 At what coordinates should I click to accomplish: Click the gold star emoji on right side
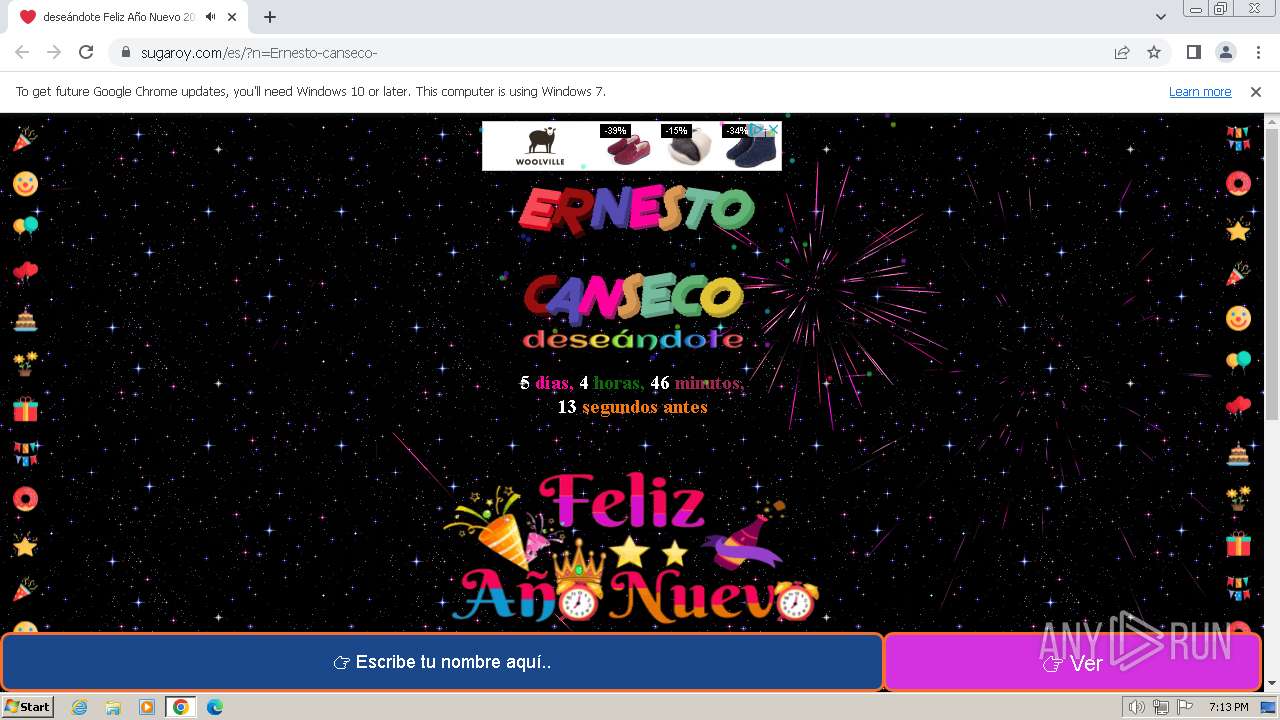point(1238,230)
